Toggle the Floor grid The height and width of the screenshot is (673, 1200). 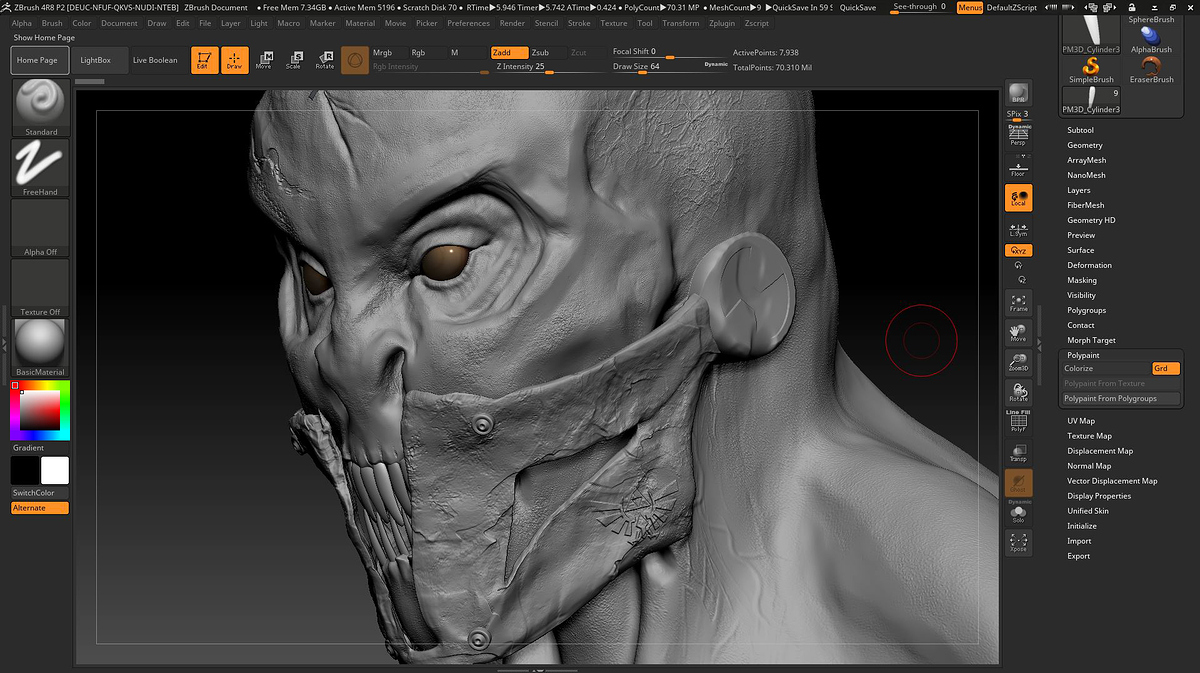tap(1018, 167)
